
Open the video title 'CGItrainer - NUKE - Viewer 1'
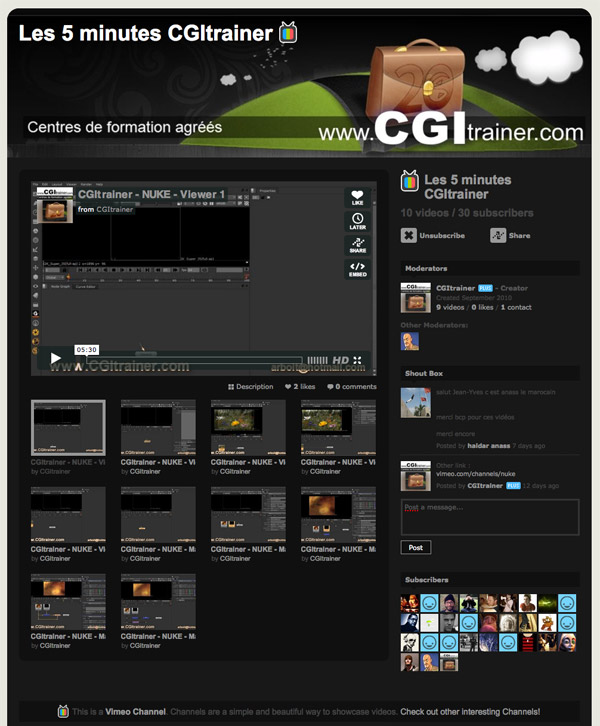pyautogui.click(x=151, y=194)
